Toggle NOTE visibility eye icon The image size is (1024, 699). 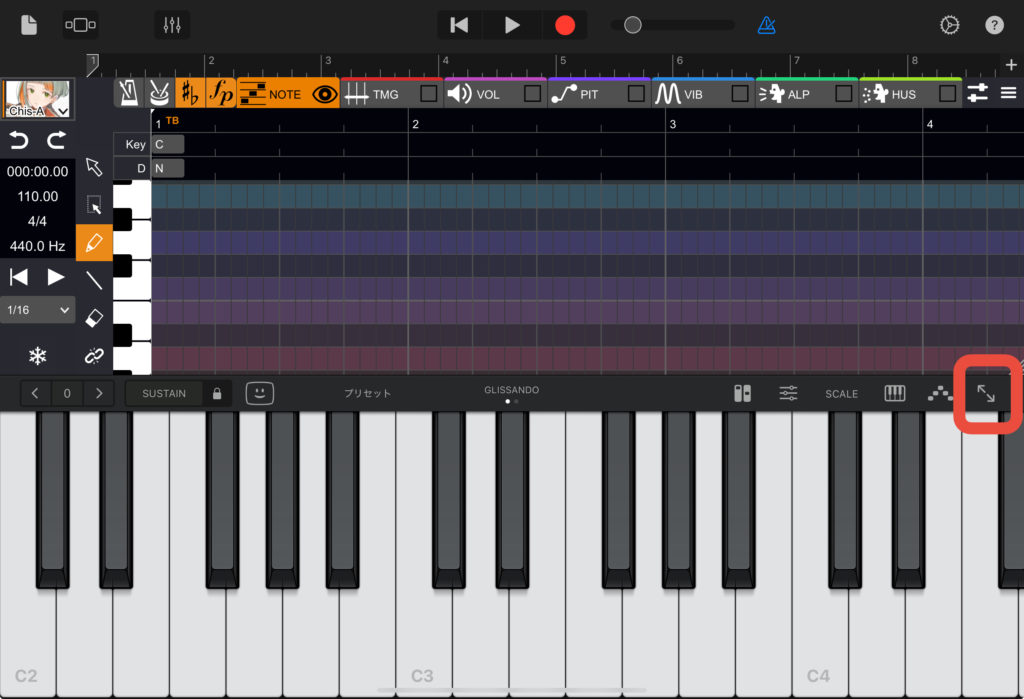tap(324, 94)
